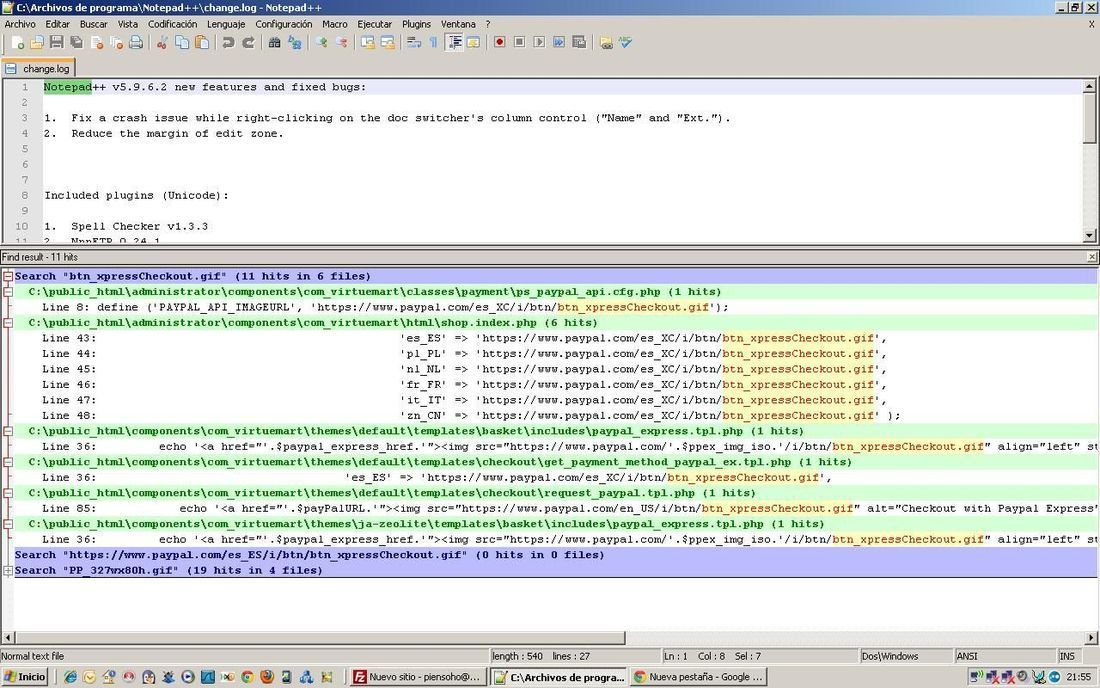Viewport: 1100px width, 688px height.
Task: Collapse the "btn_xpressCheckout.gif" search results node
Action: (x=8, y=276)
